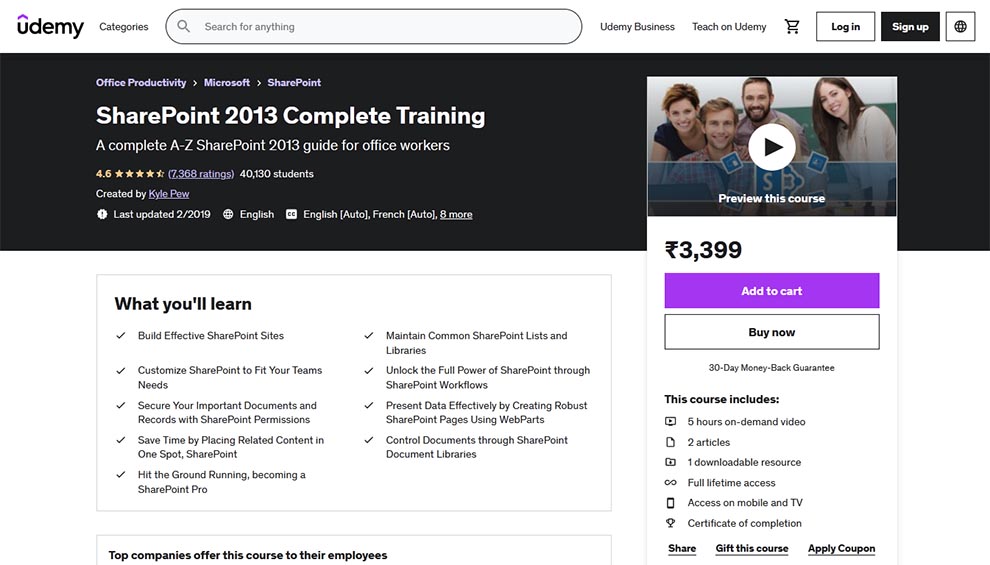The width and height of the screenshot is (990, 565).
Task: Click Gift this course
Action: click(x=752, y=549)
